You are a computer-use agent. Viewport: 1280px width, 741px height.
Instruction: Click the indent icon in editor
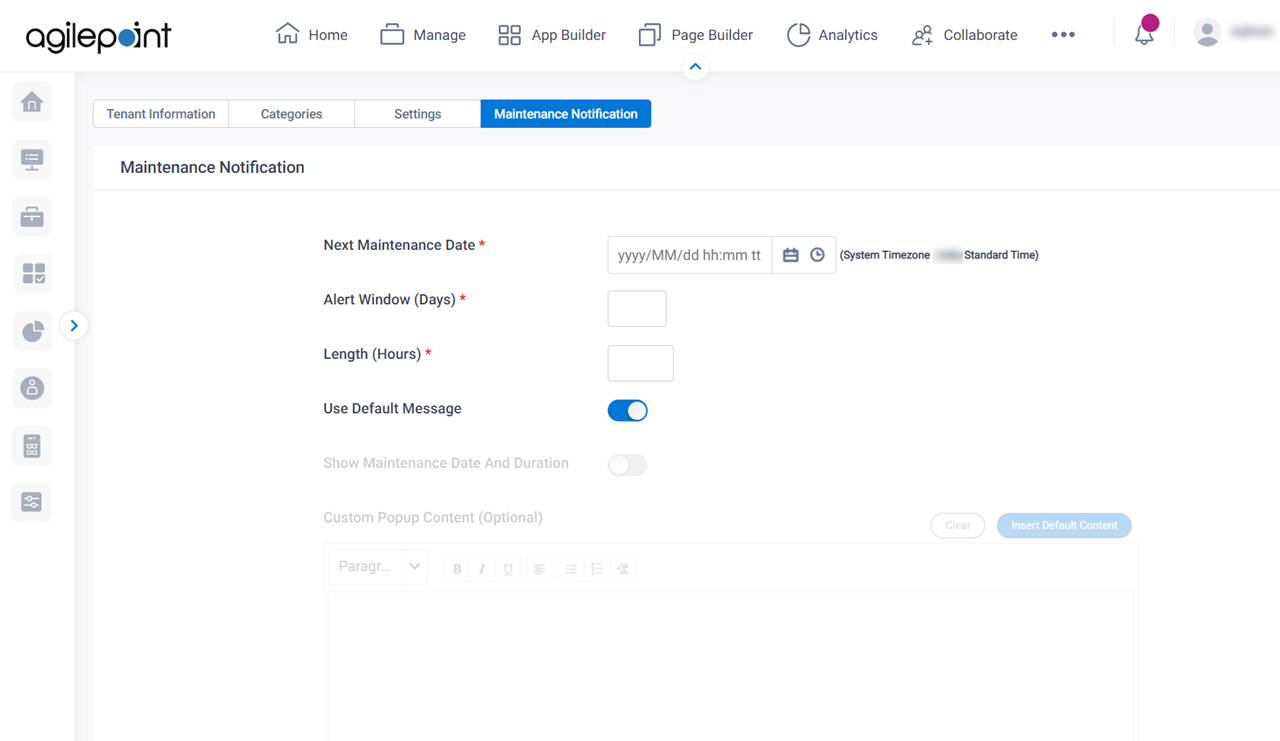623,569
